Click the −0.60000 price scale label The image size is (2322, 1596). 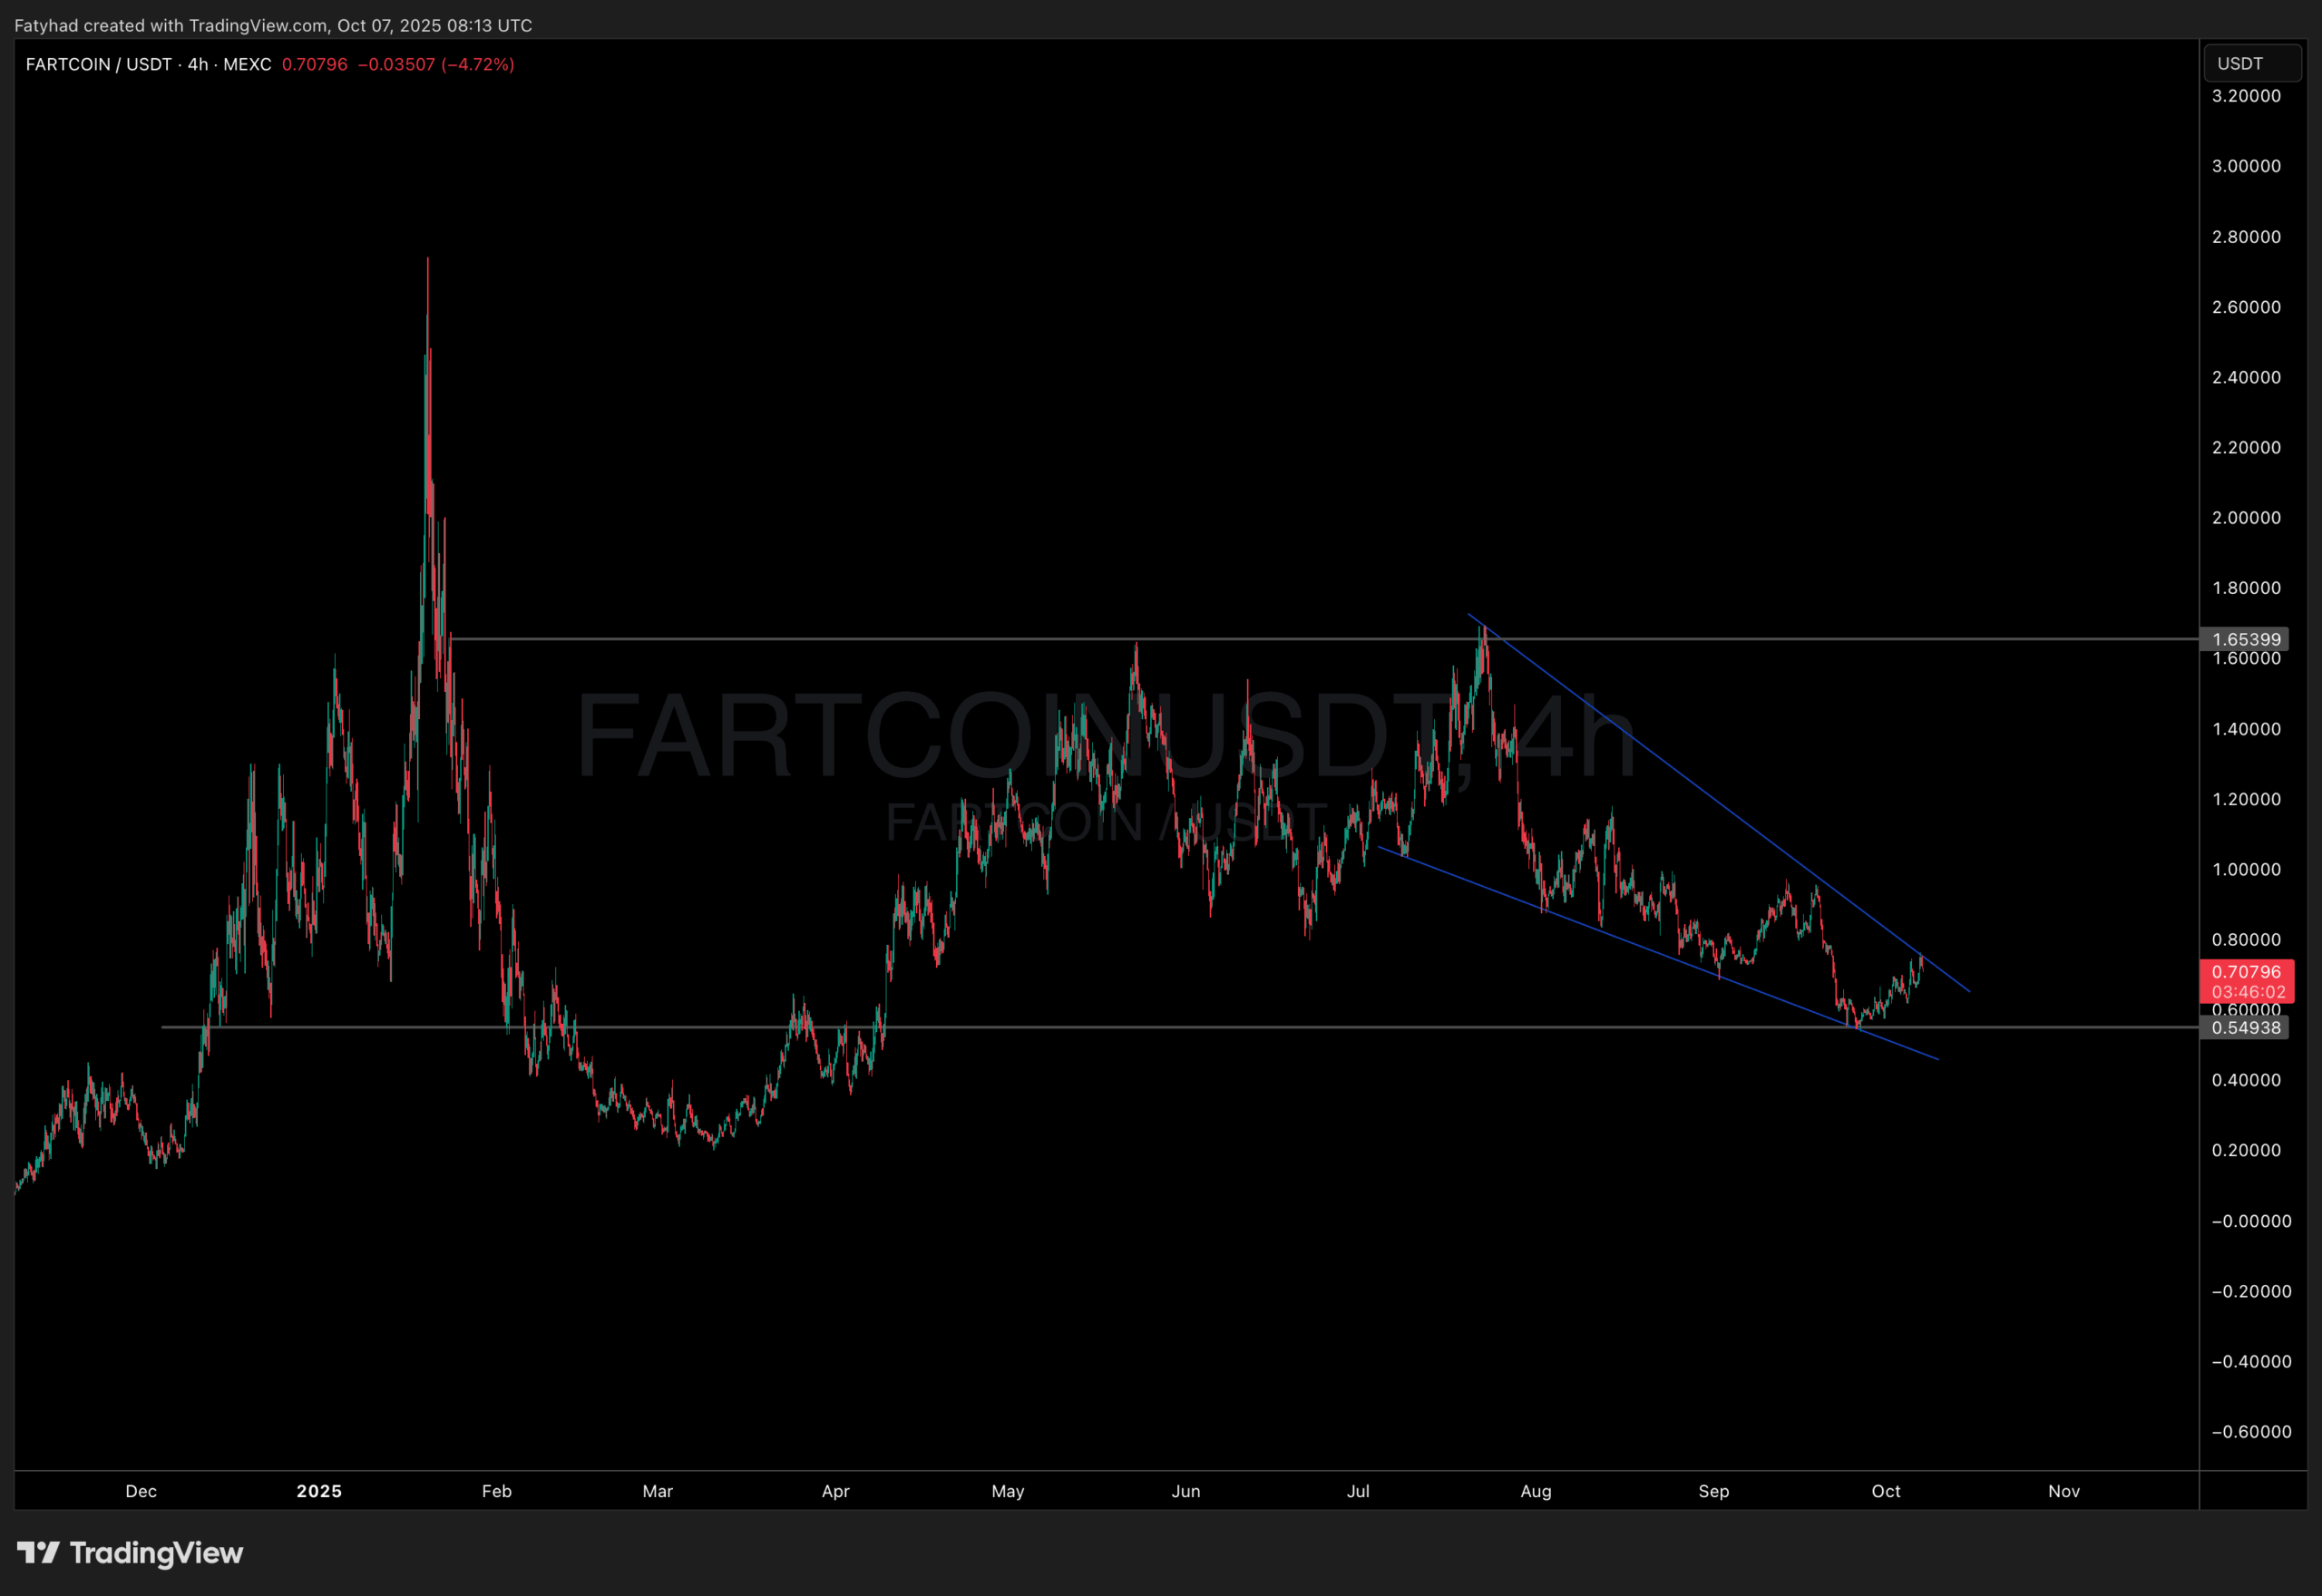(x=2250, y=1431)
